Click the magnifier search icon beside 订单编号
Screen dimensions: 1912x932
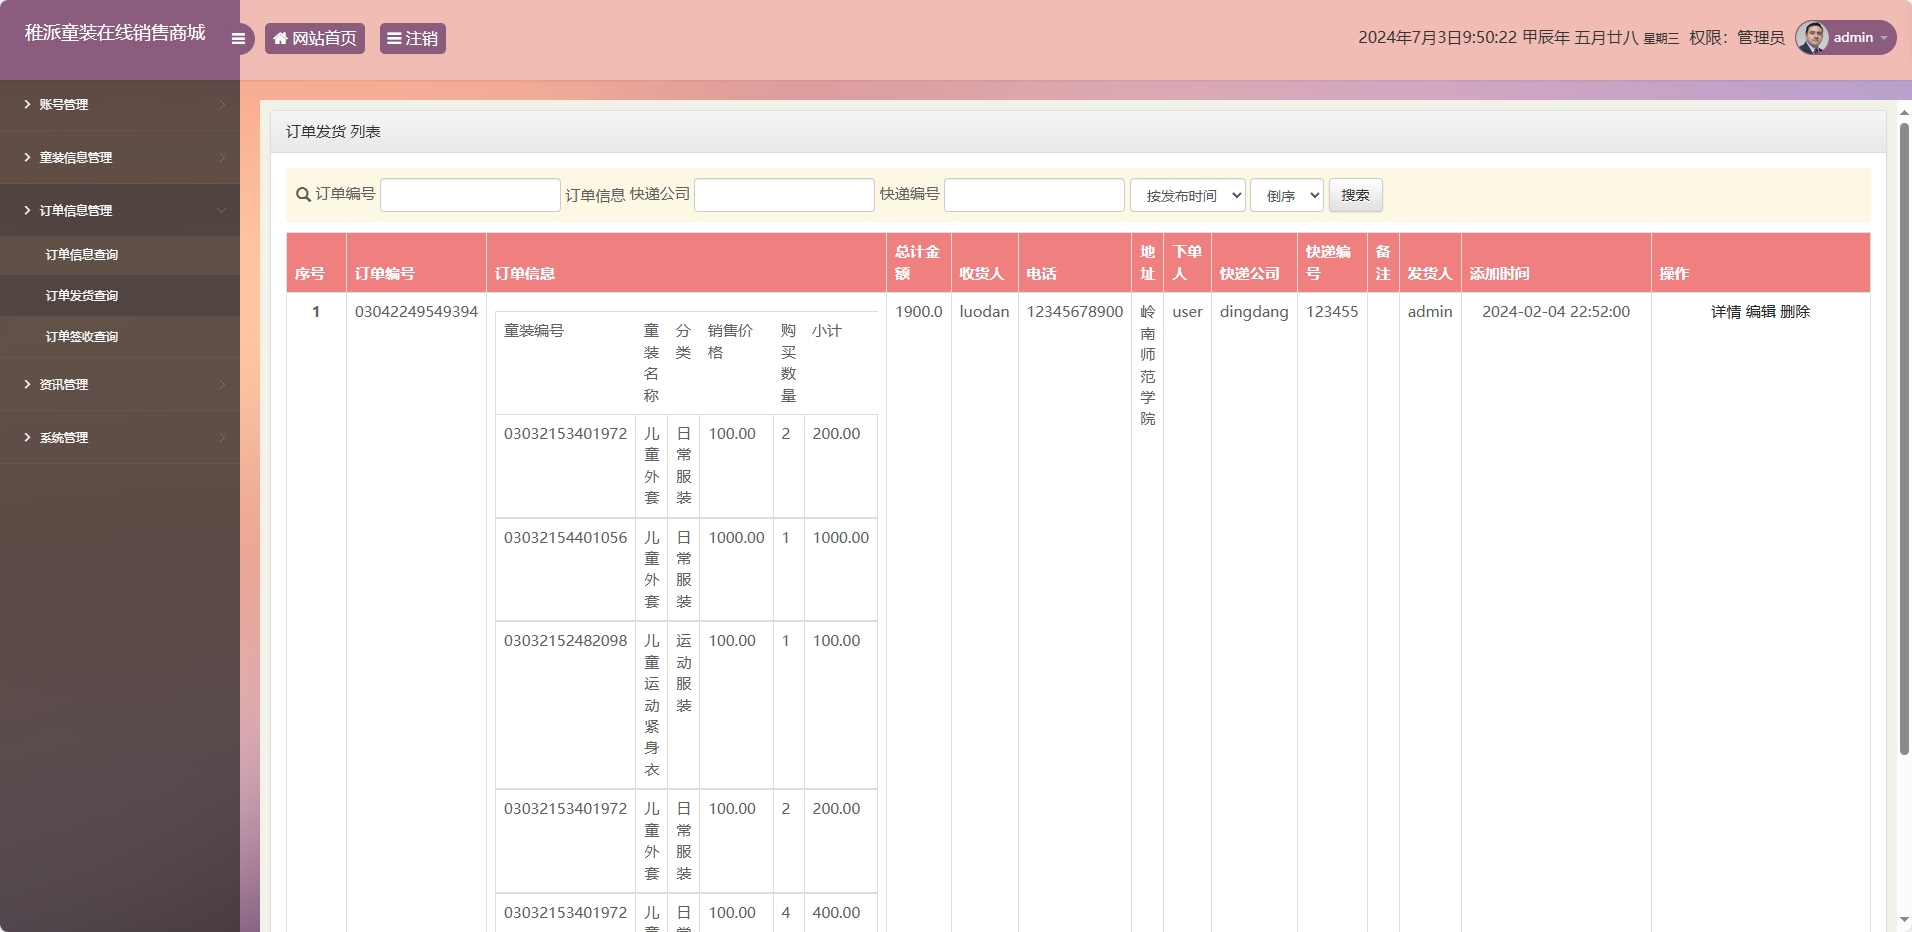coord(301,195)
